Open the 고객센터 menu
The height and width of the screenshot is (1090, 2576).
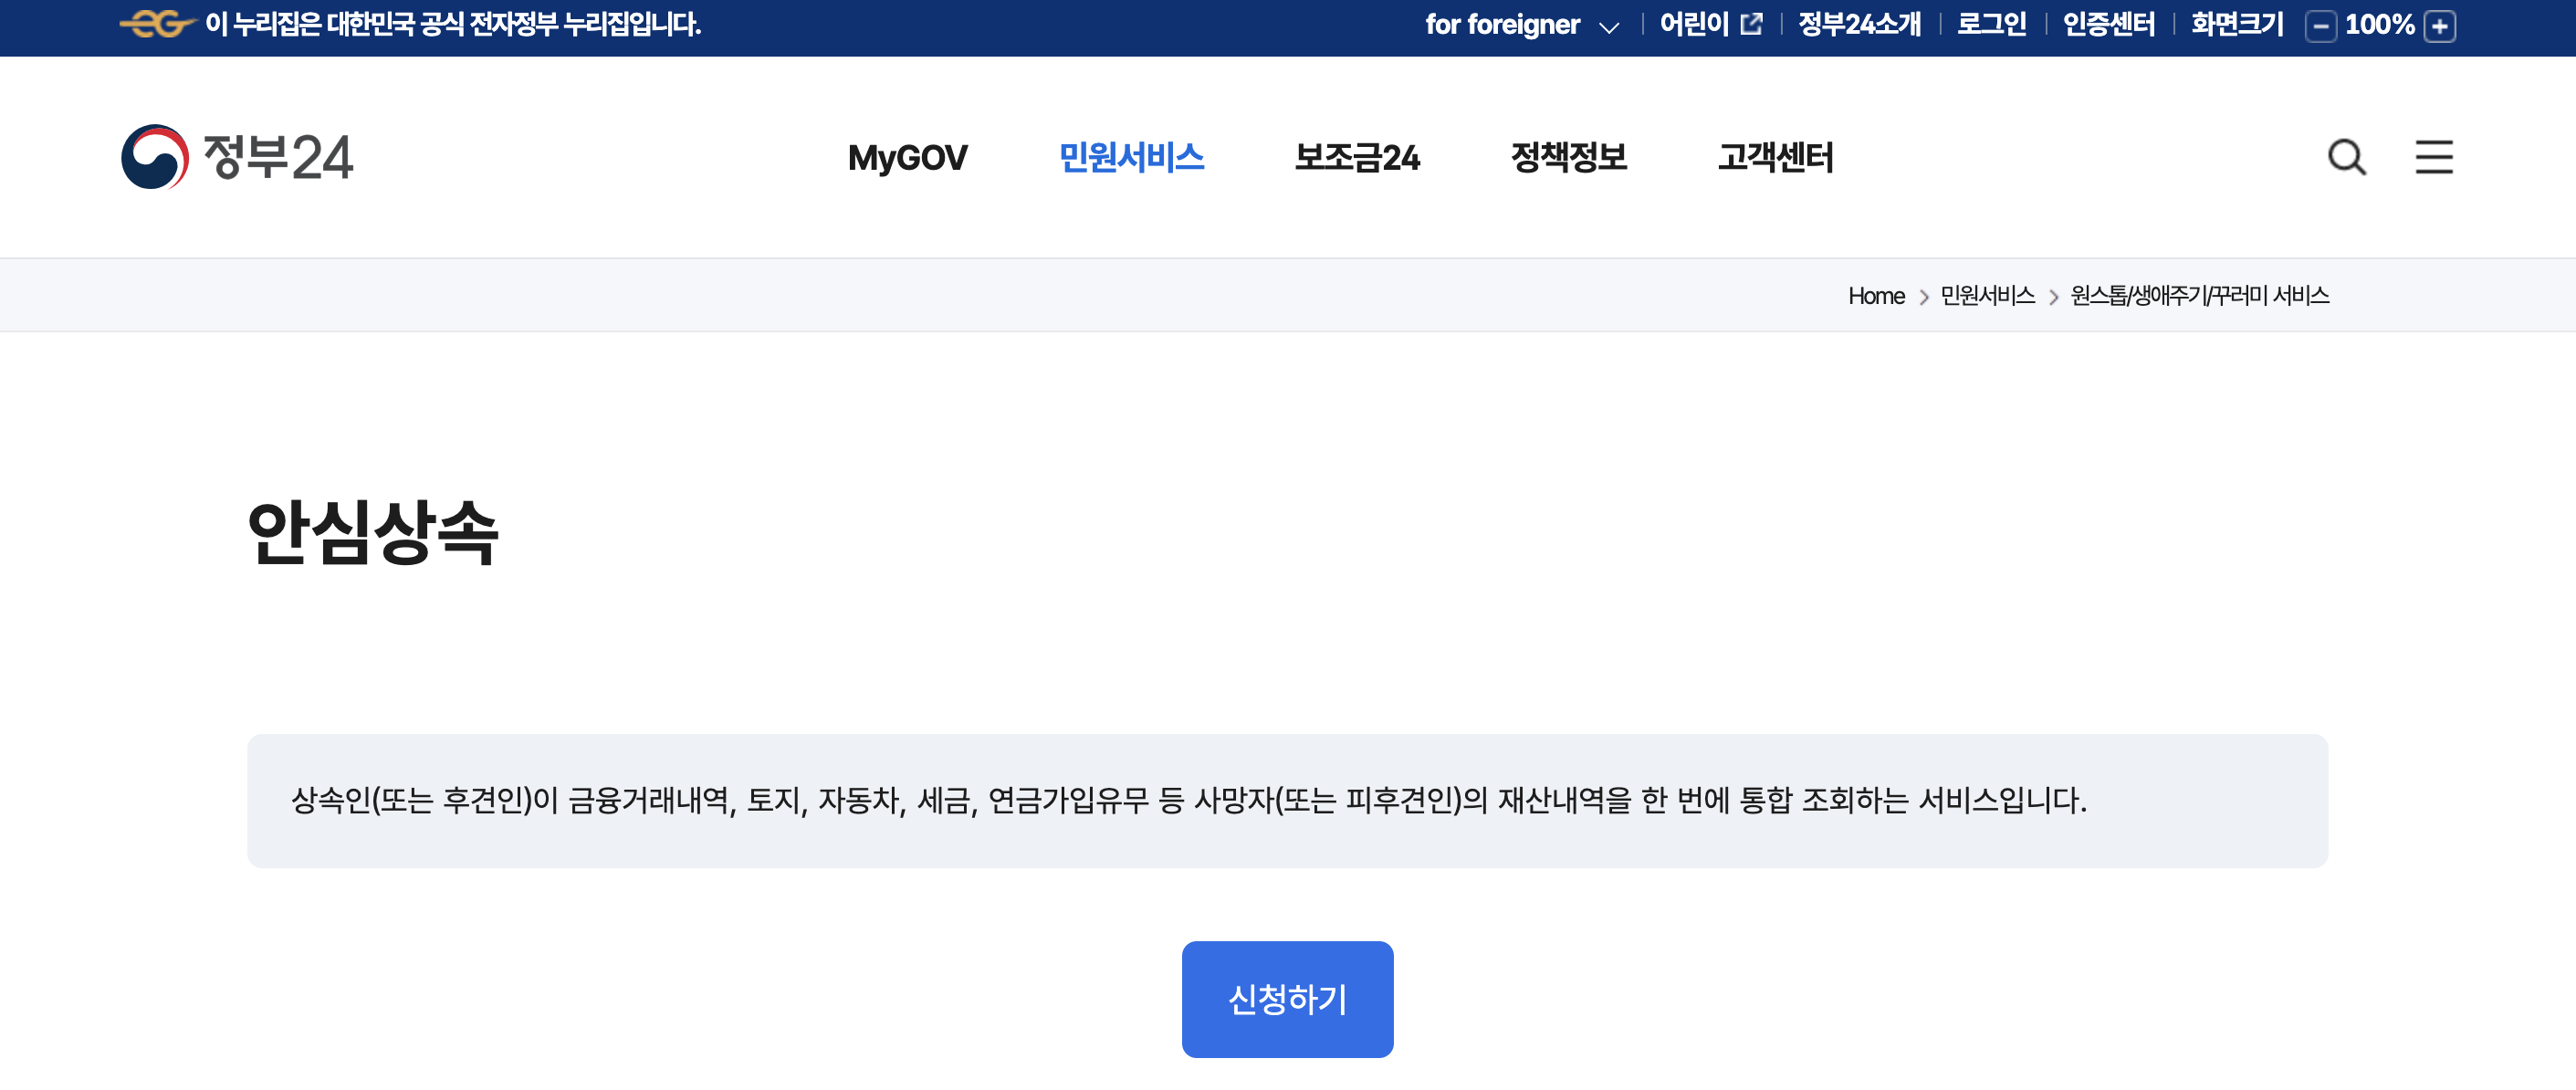(x=1775, y=157)
